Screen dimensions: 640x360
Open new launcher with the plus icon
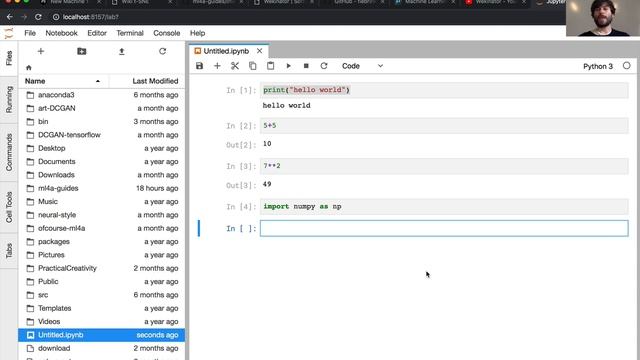coord(40,51)
